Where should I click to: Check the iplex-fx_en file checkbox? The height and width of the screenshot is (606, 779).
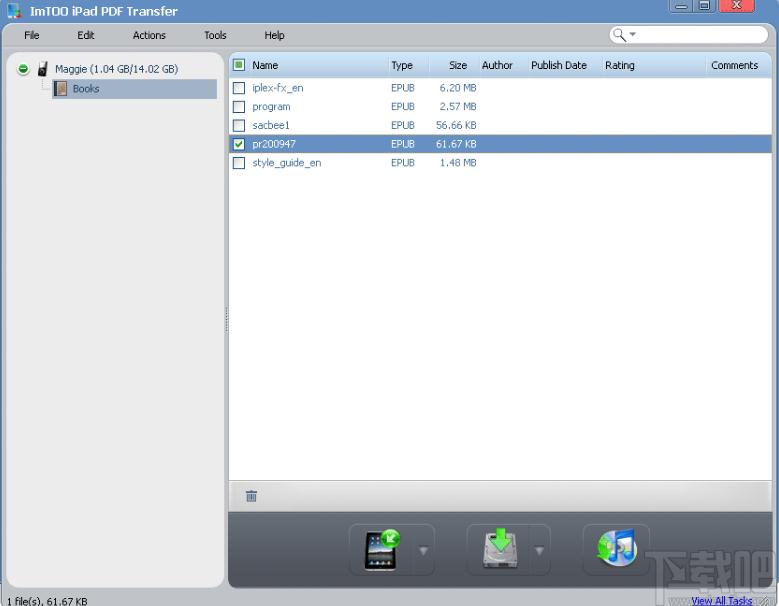point(239,88)
